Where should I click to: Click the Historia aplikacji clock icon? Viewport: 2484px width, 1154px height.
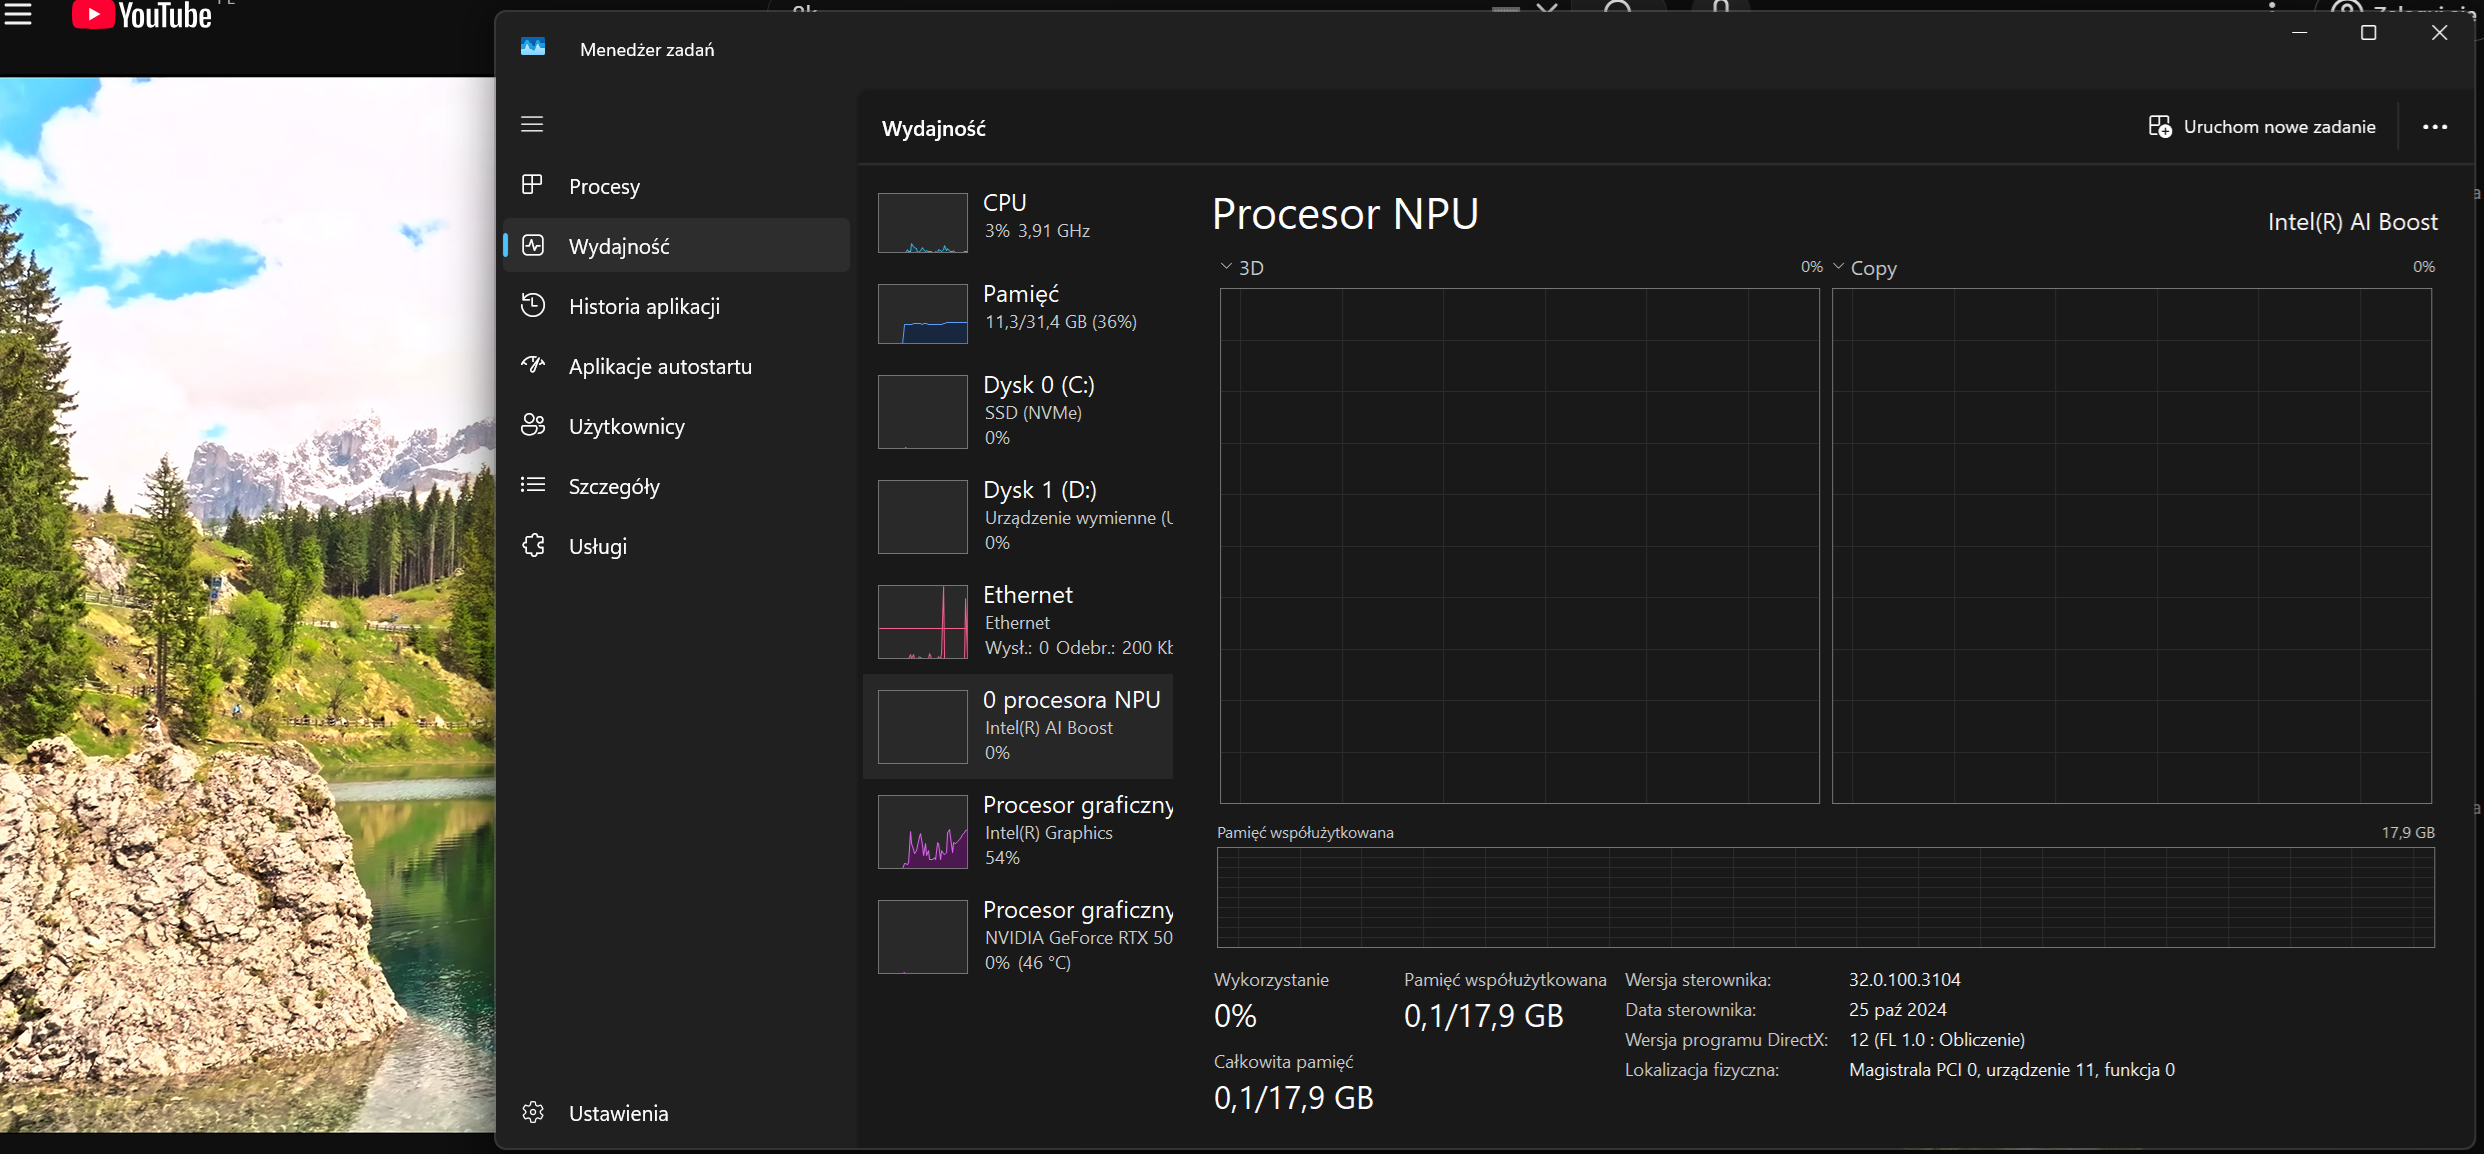(533, 305)
